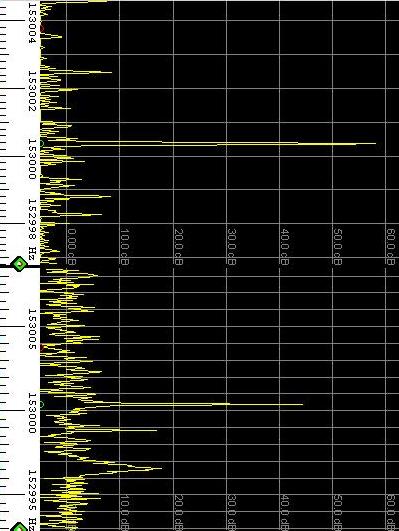399x531 pixels.
Task: Click the green diamond marker beside 152998 Hz
Action: click(19, 264)
